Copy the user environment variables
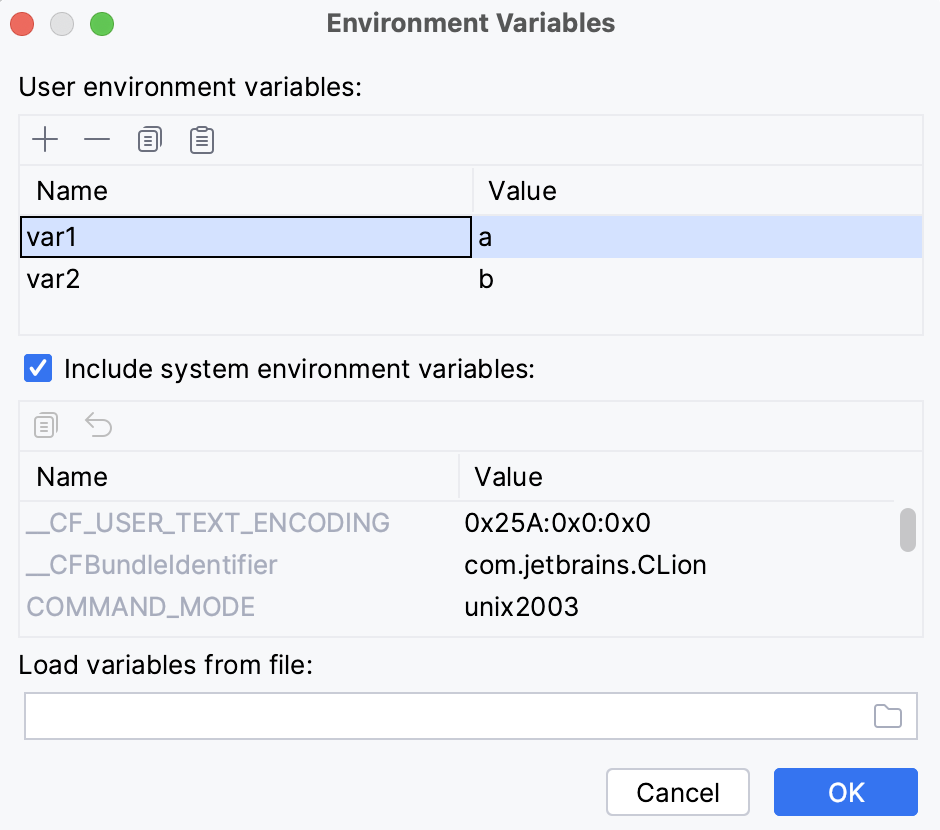940x830 pixels. tap(149, 140)
